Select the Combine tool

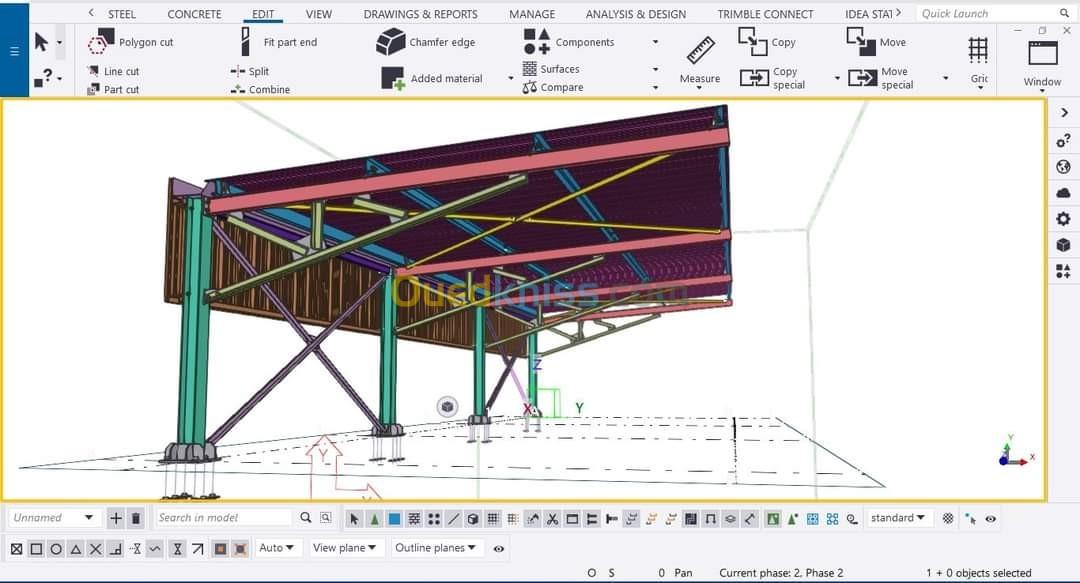[260, 90]
